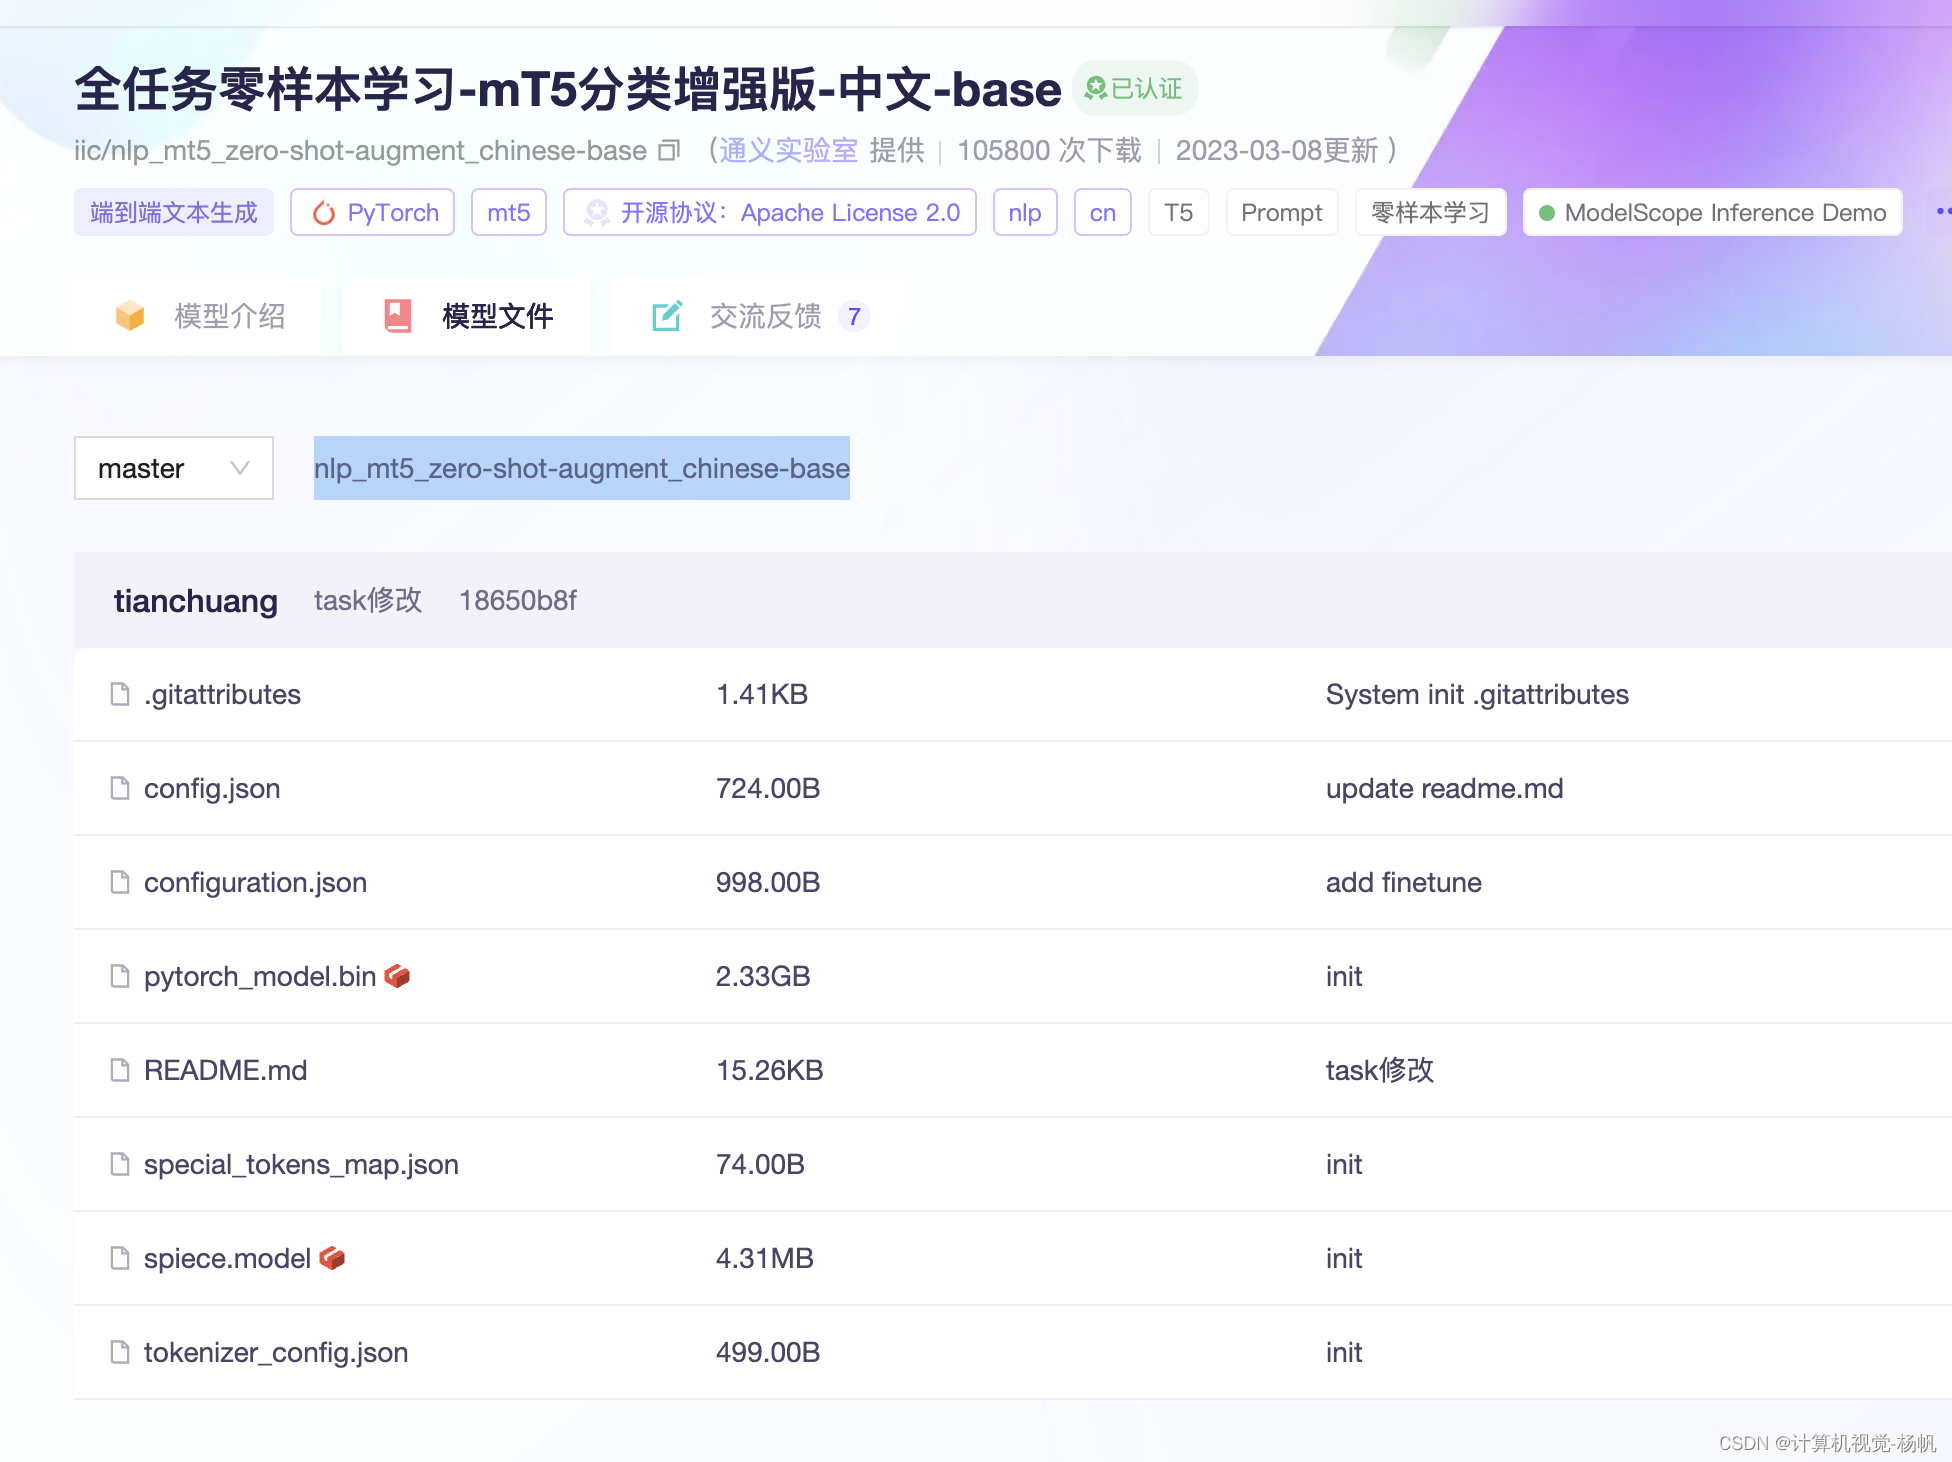Click the file icon next to README.md

click(x=120, y=1070)
